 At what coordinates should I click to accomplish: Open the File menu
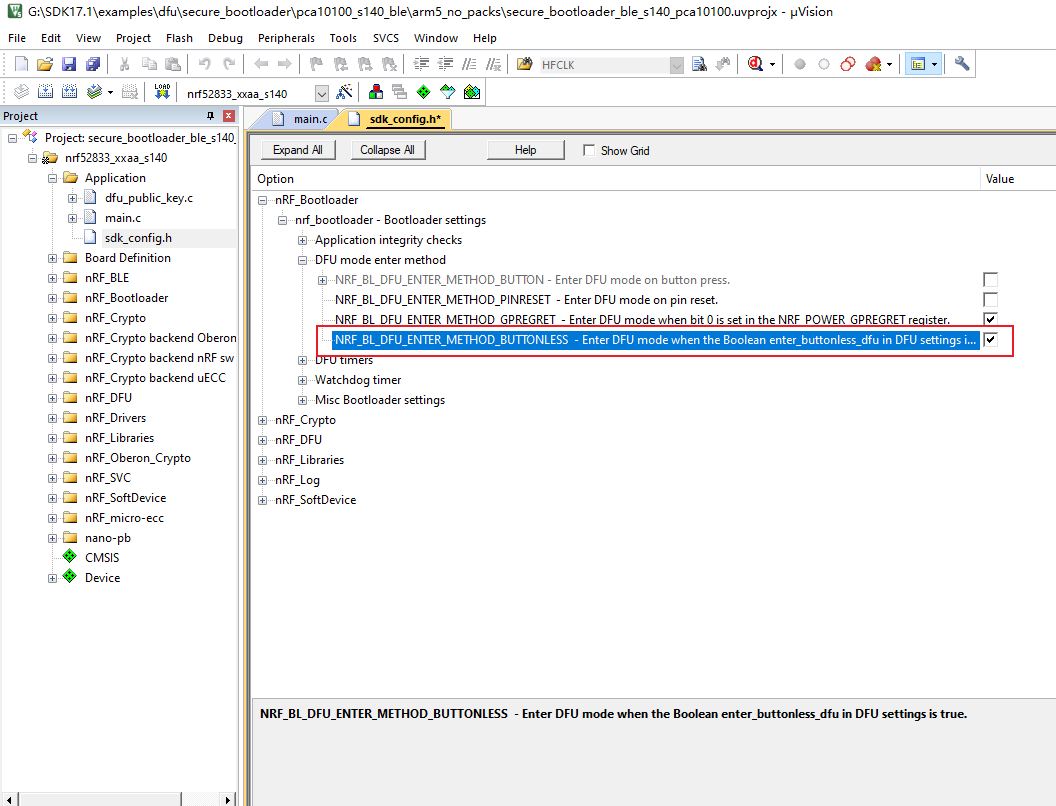click(17, 38)
